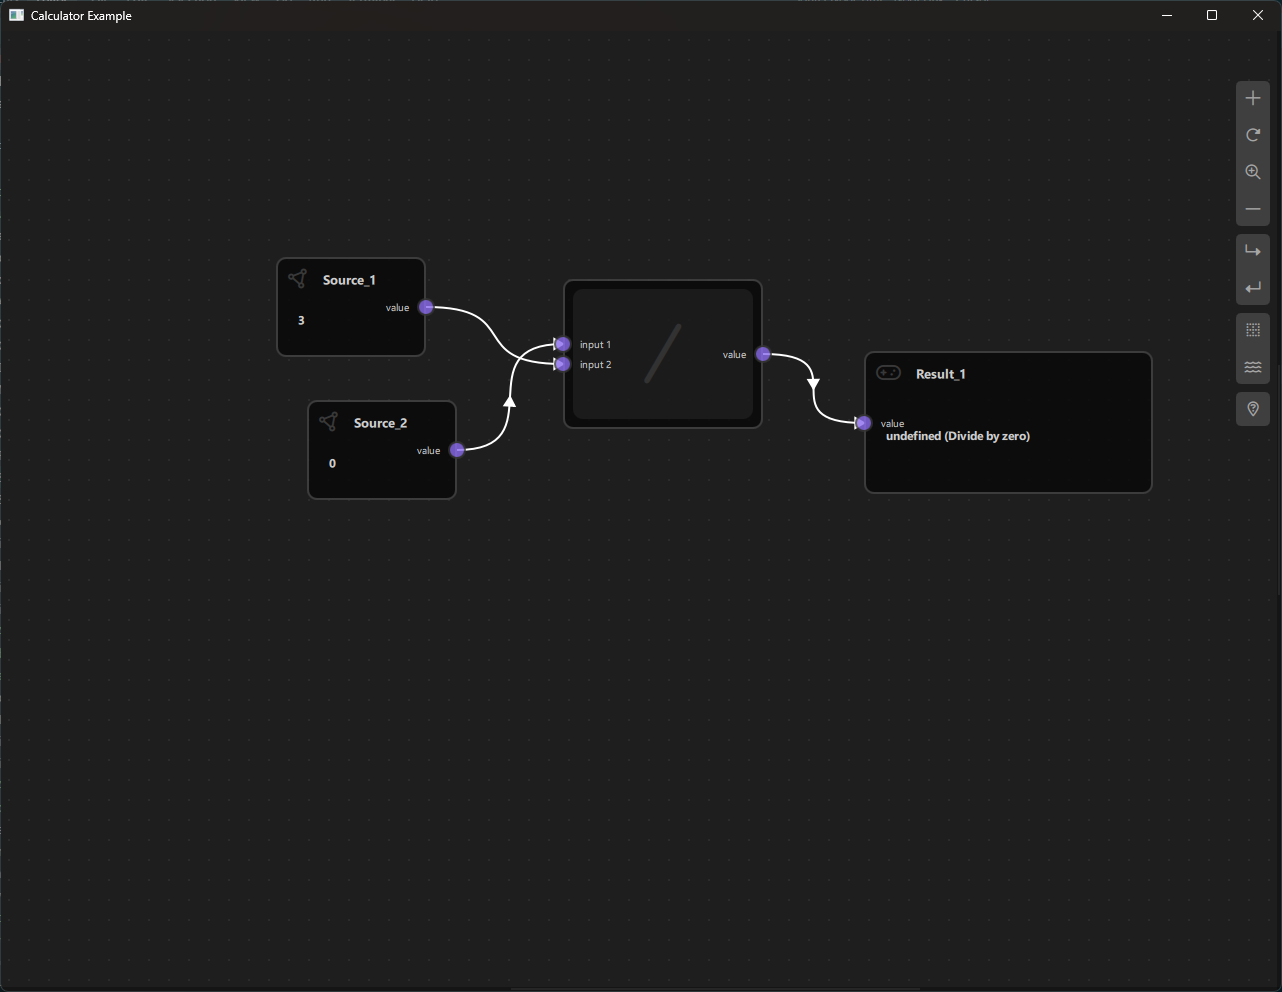
Task: Toggle the dotted grid snap icon
Action: (1252, 330)
